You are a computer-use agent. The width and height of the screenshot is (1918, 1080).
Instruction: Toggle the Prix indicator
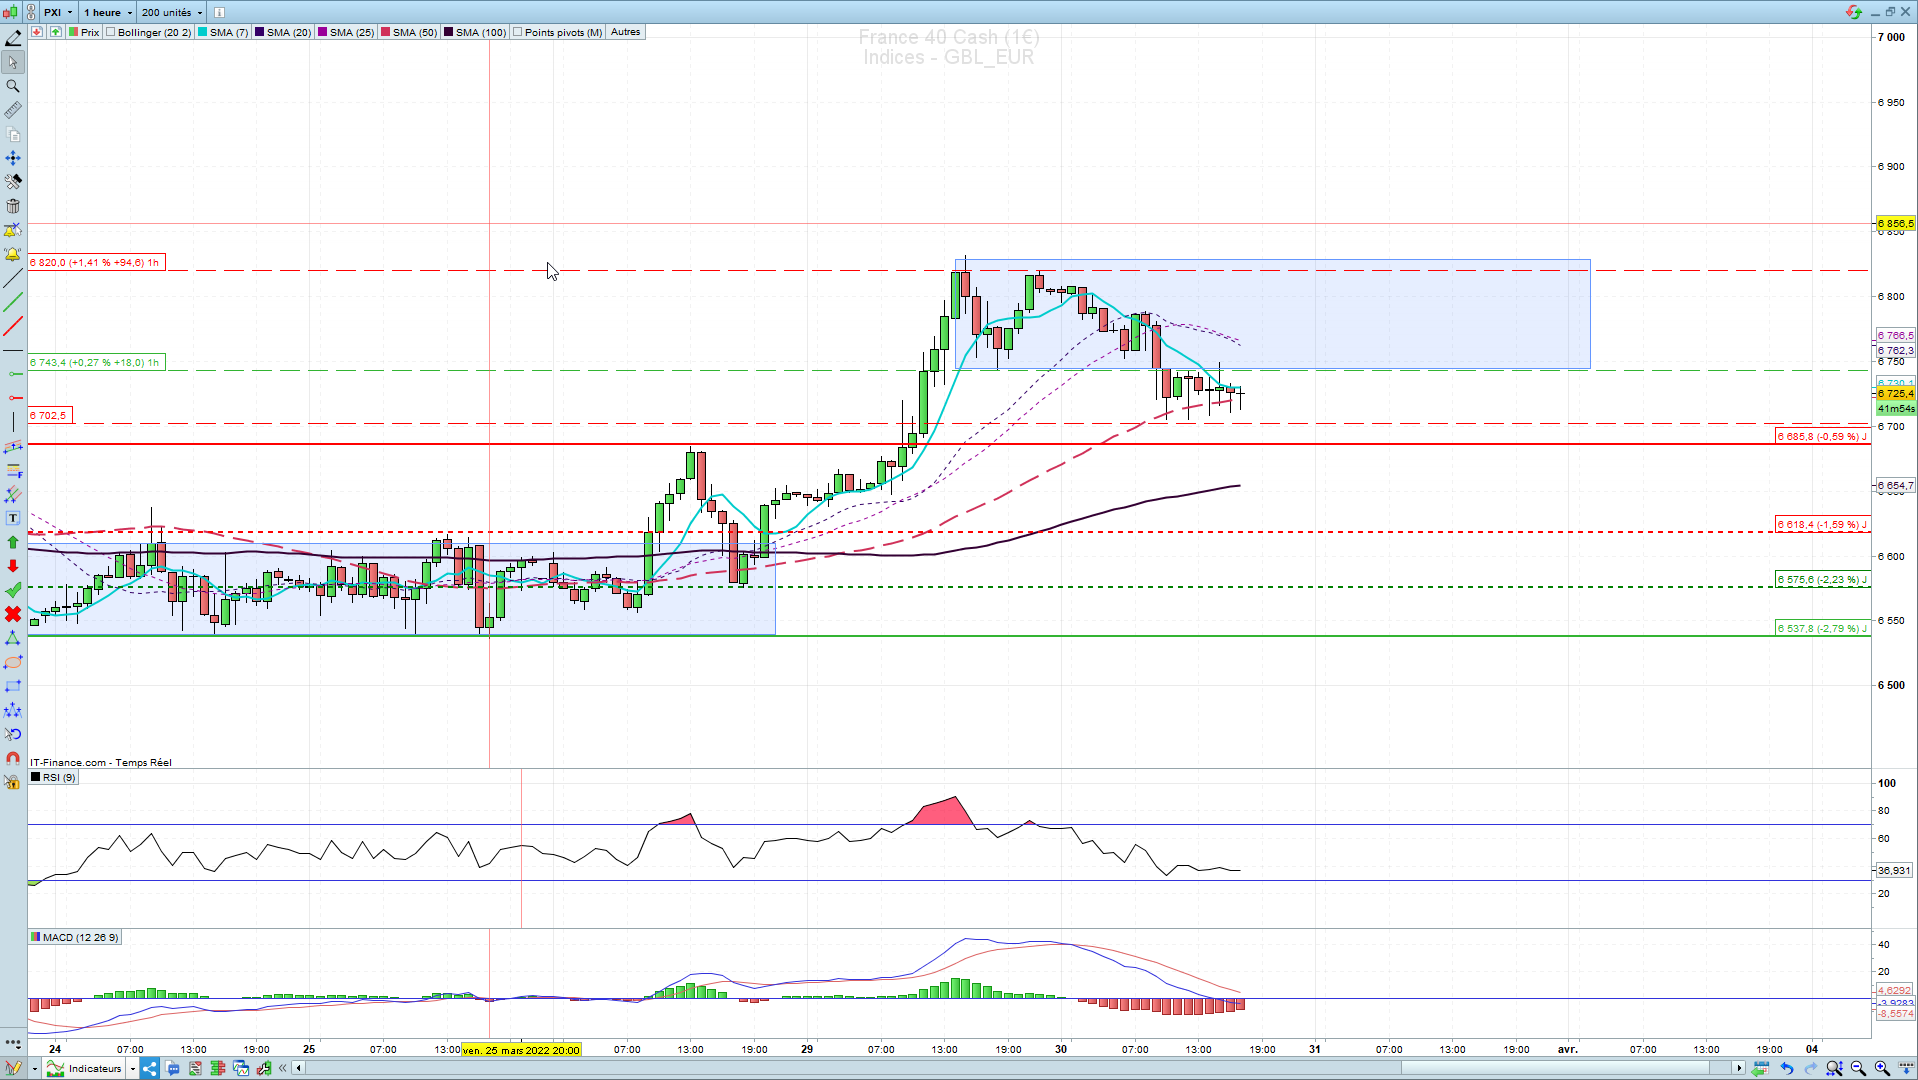(x=84, y=32)
